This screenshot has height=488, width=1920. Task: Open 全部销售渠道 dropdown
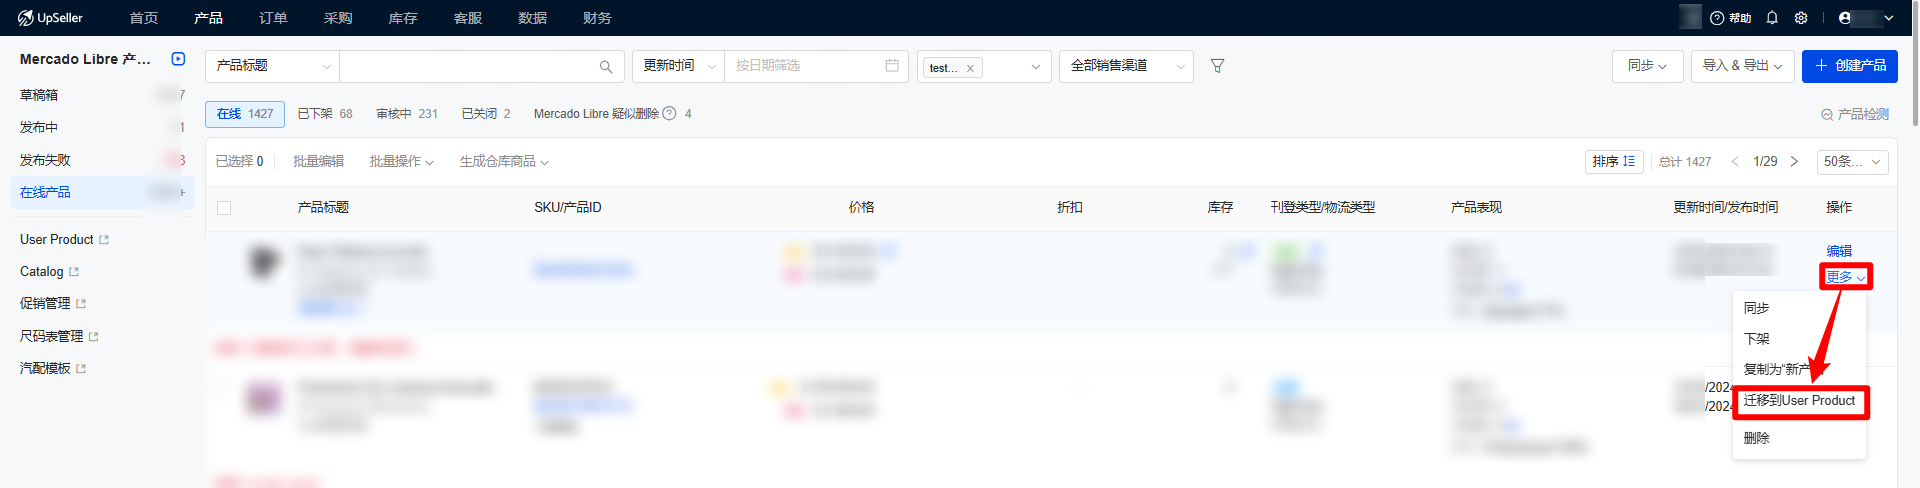[1126, 66]
